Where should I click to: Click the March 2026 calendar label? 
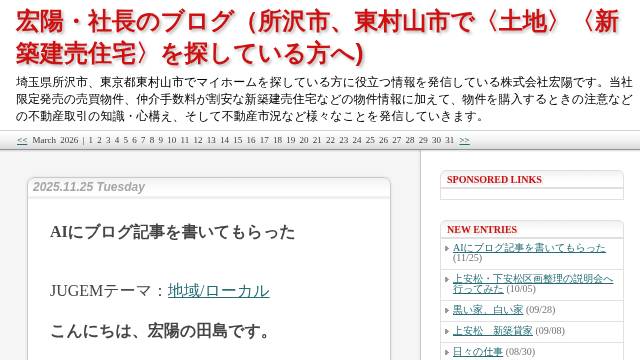tap(55, 140)
